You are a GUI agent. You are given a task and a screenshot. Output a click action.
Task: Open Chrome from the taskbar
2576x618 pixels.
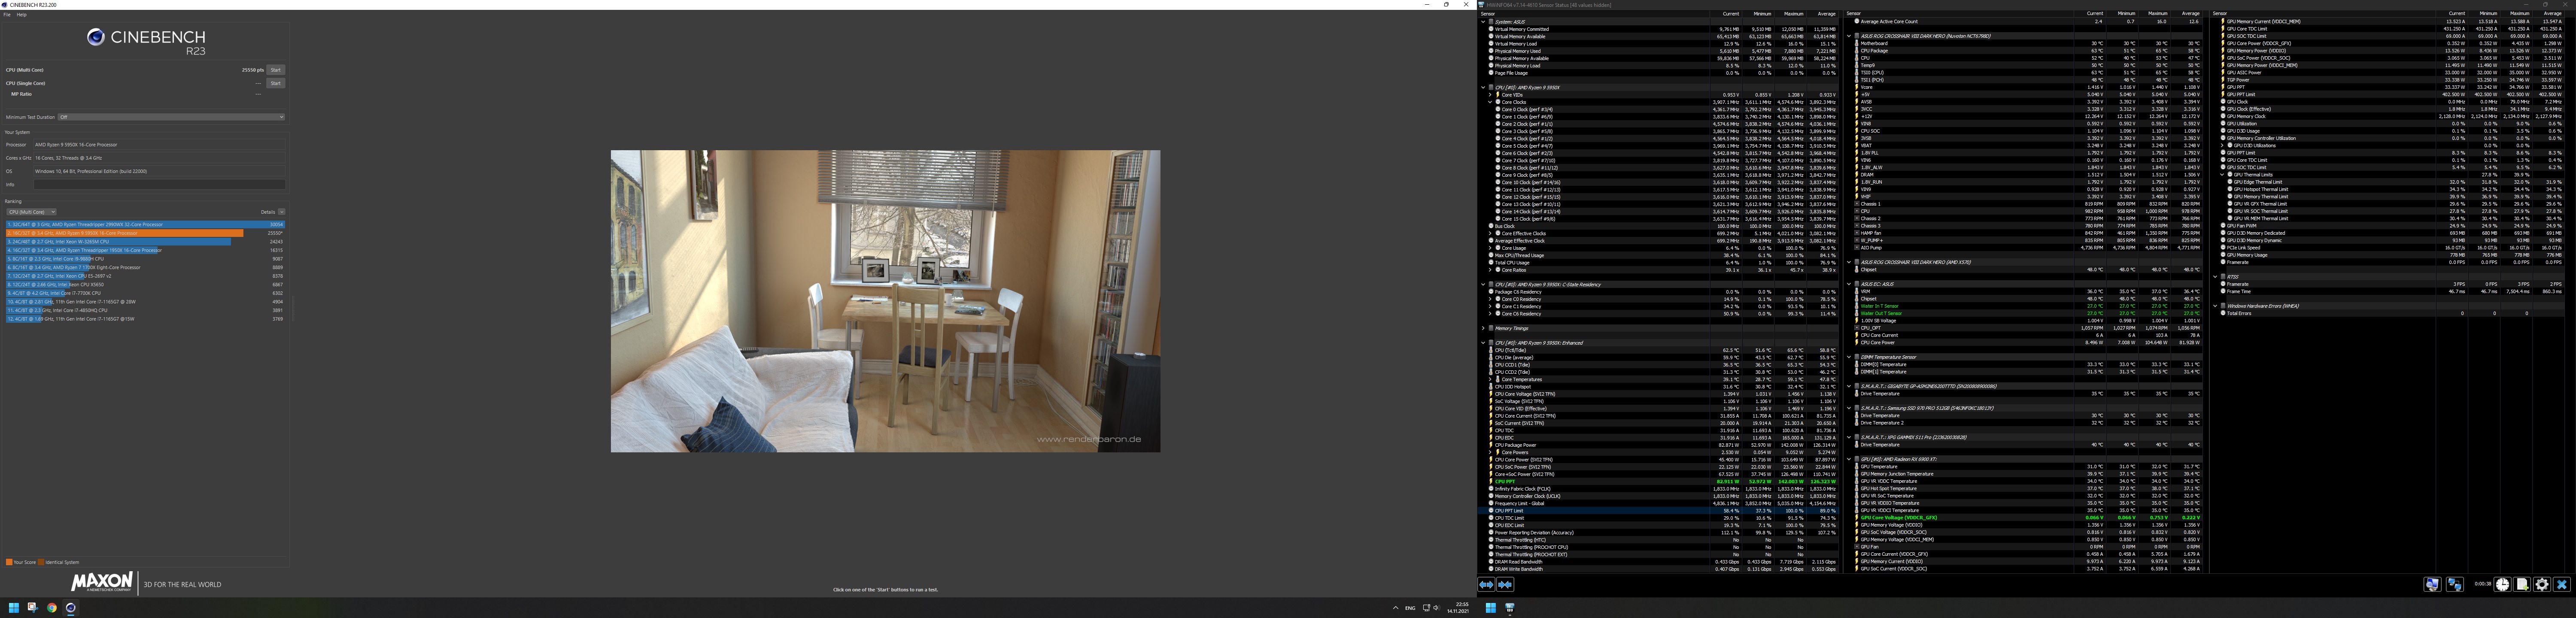[52, 608]
